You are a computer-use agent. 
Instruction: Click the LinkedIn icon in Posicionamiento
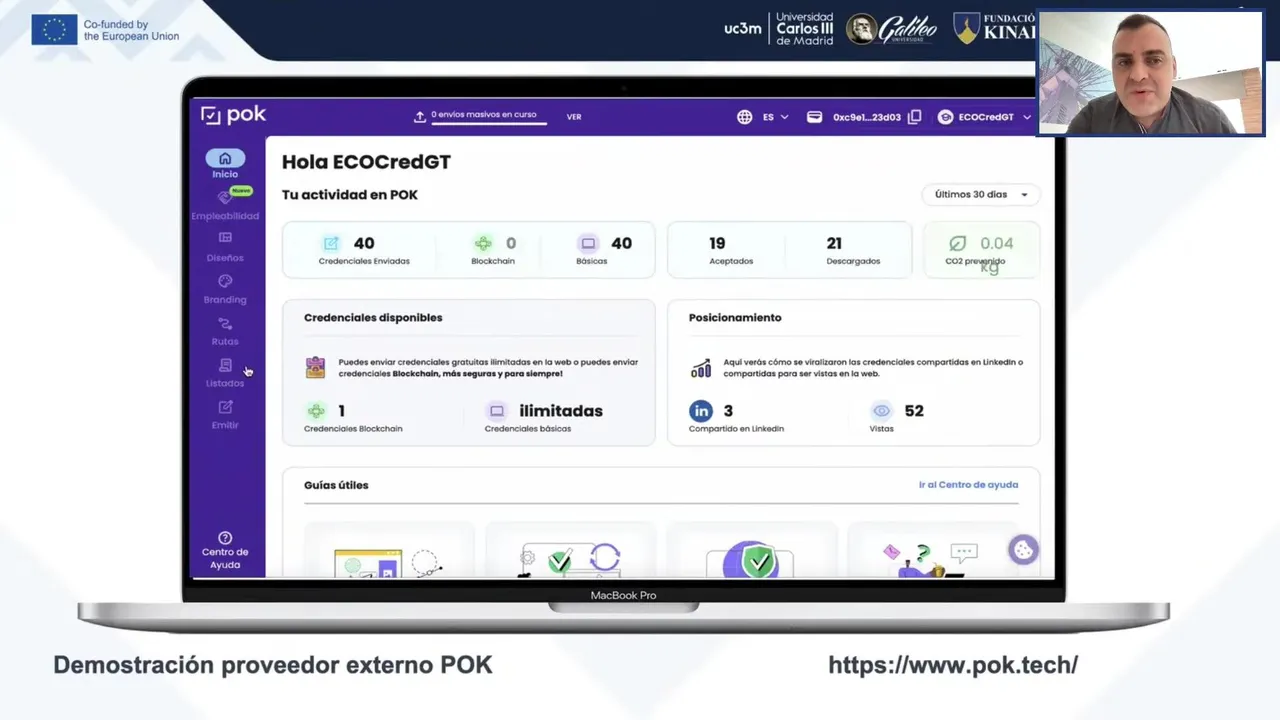click(x=701, y=411)
